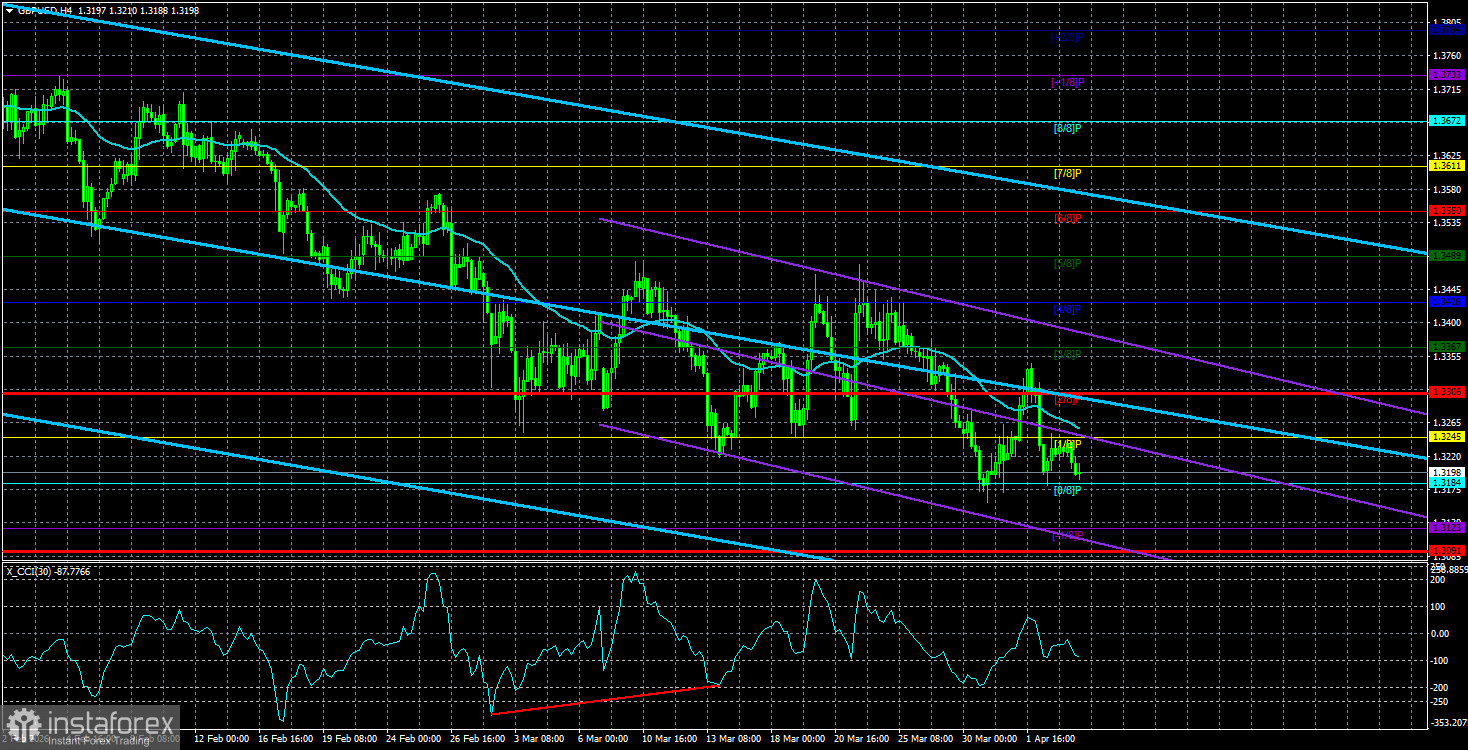The image size is (1468, 750).
Task: Open the chart menu arrow beside GBPUSD,H4
Action: coord(9,10)
